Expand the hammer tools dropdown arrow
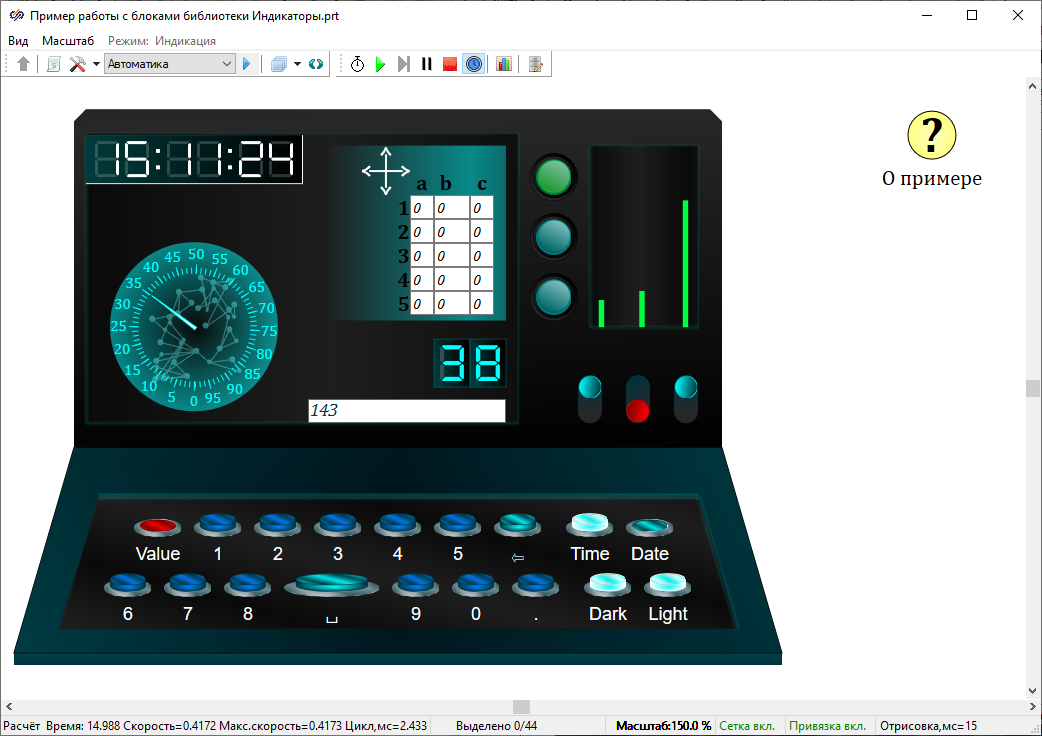1042x736 pixels. click(96, 64)
